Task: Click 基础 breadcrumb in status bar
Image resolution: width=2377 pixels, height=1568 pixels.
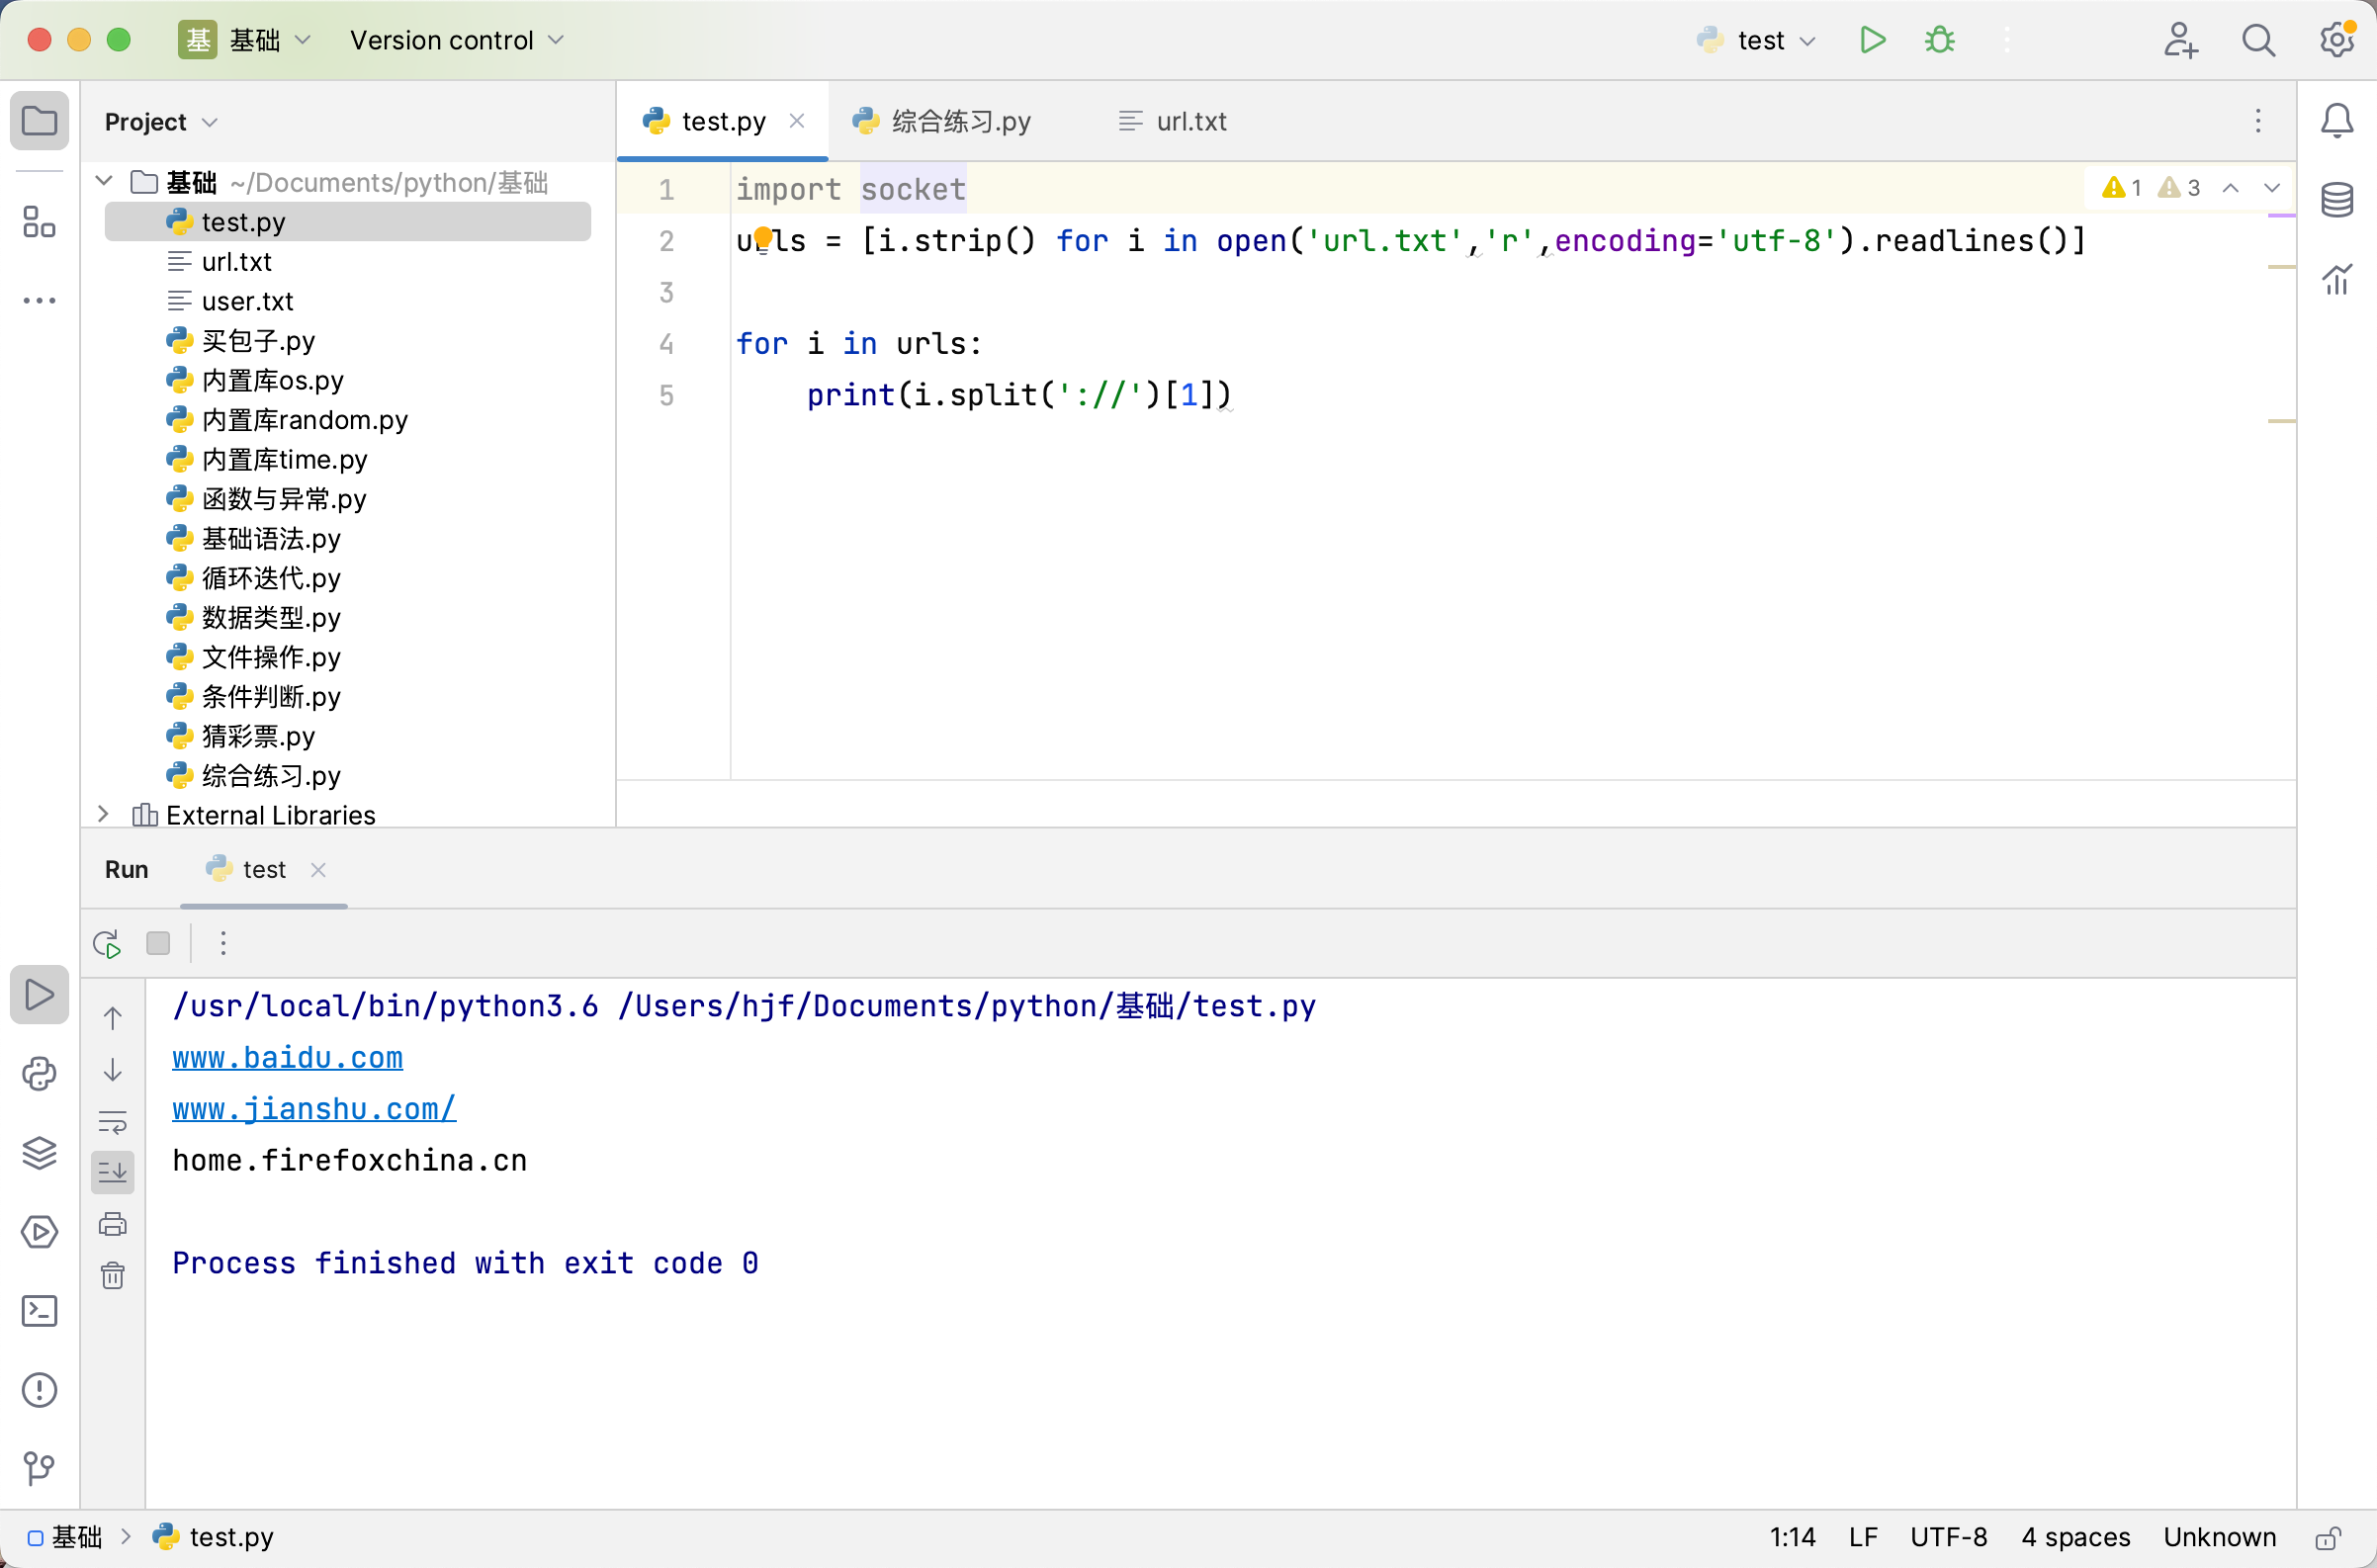Action: [66, 1537]
